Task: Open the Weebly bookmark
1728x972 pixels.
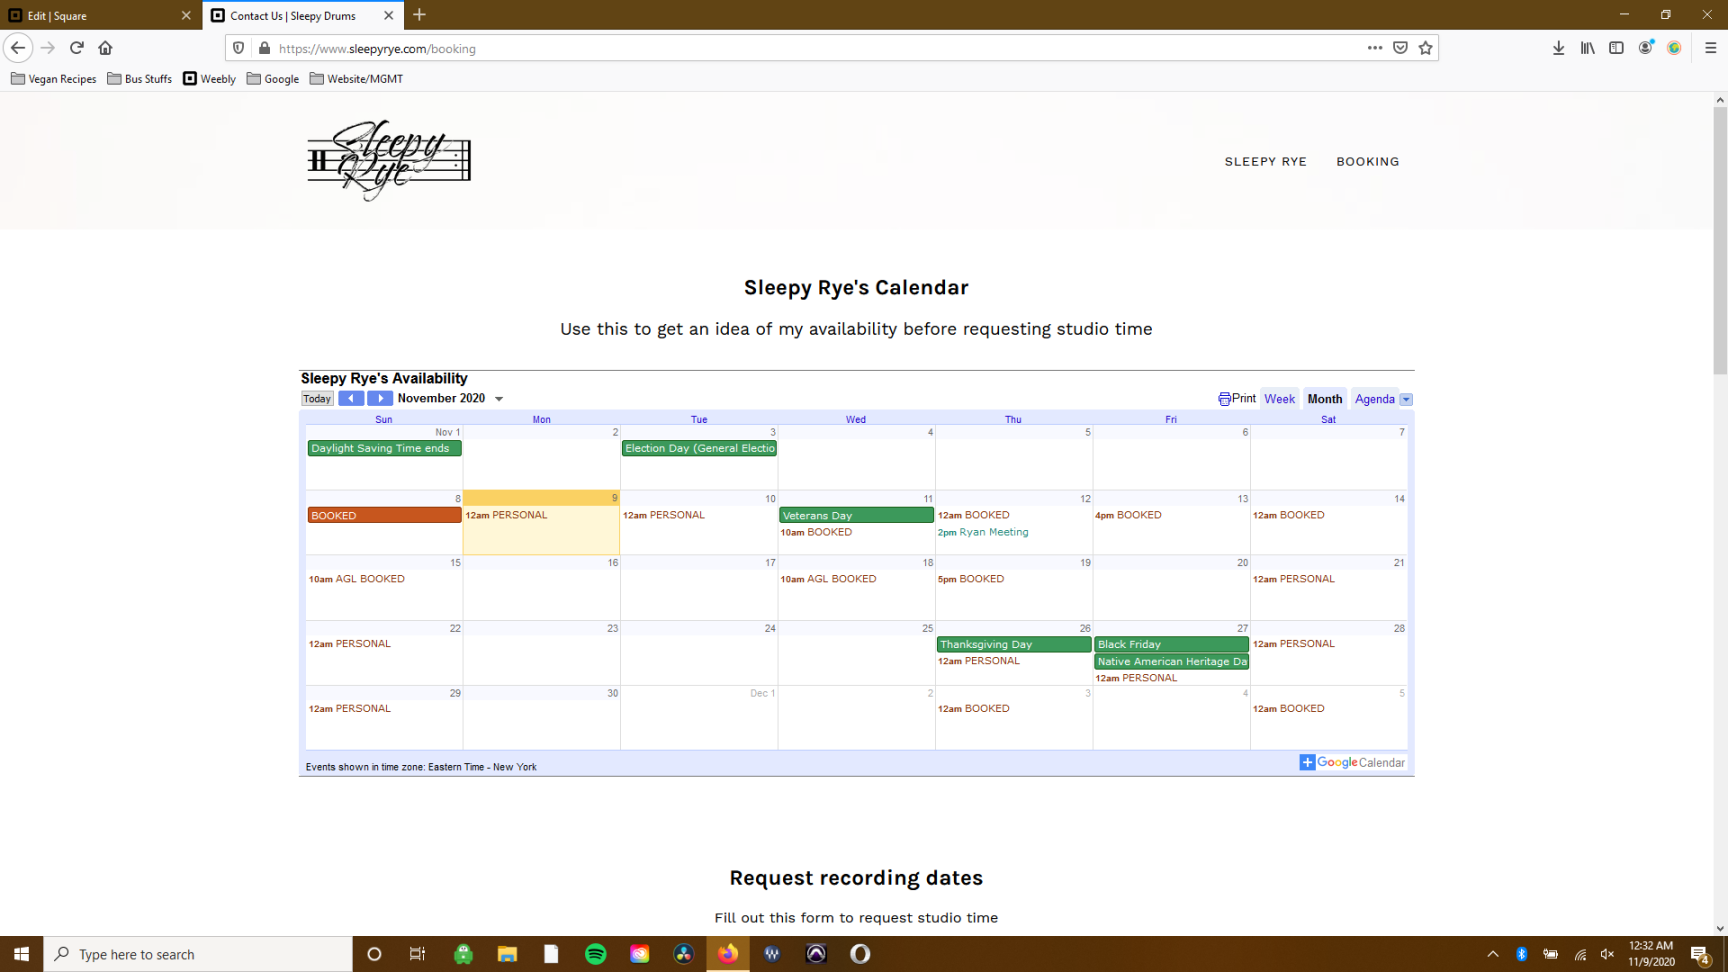Action: tap(210, 79)
